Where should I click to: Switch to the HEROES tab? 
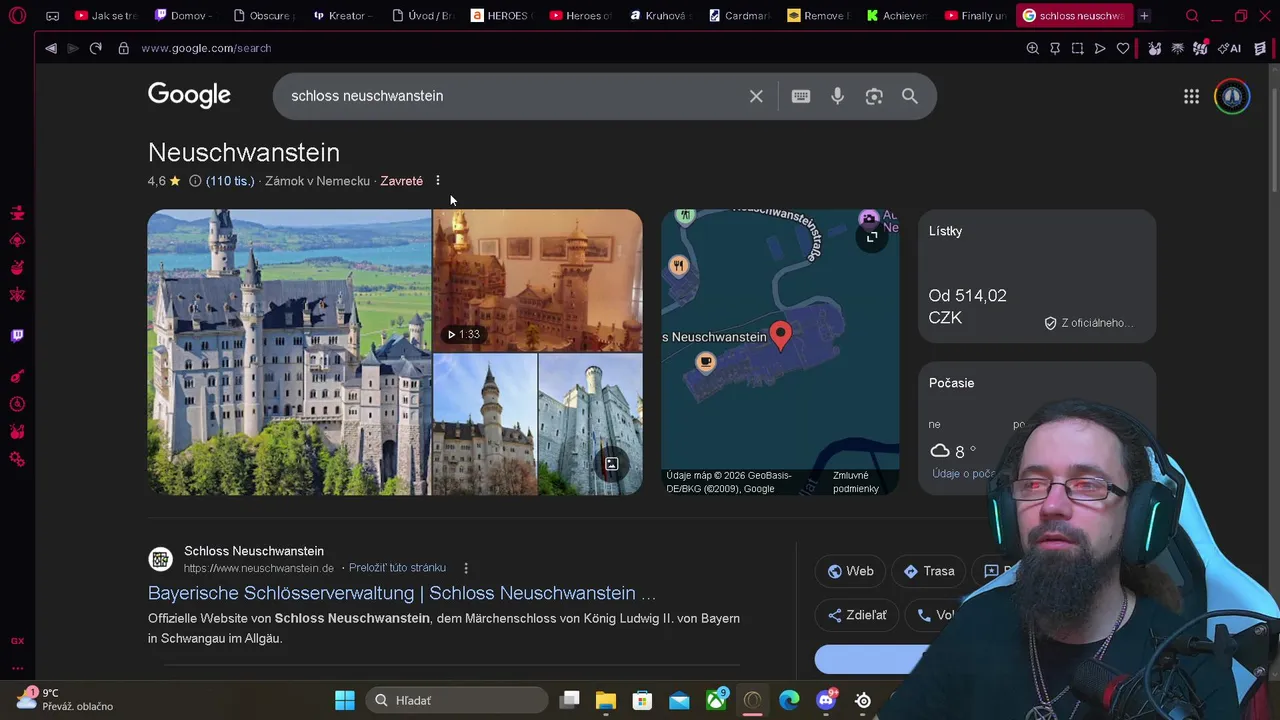point(500,16)
